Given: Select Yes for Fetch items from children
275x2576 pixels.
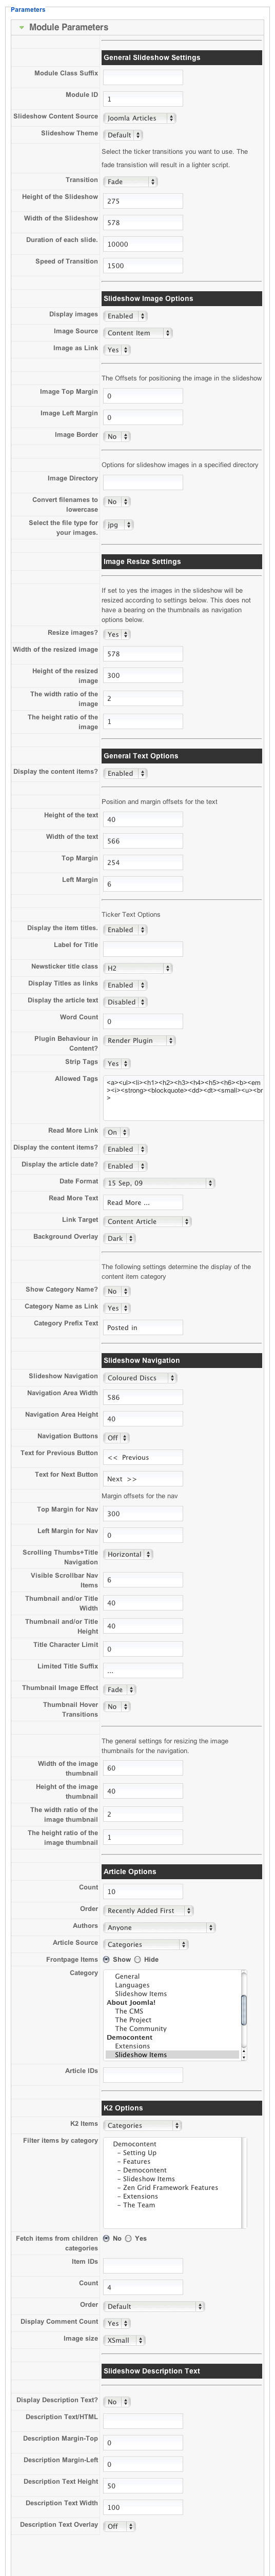Looking at the screenshot, I should (128, 2239).
